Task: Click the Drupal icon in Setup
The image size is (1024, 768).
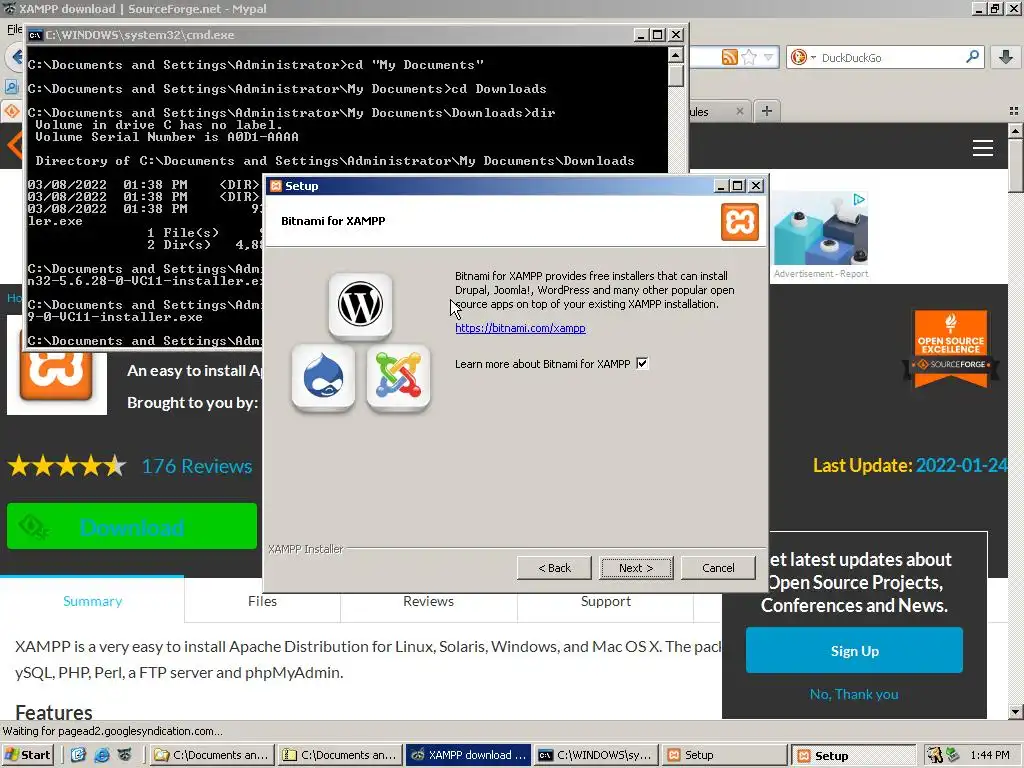Action: [323, 377]
